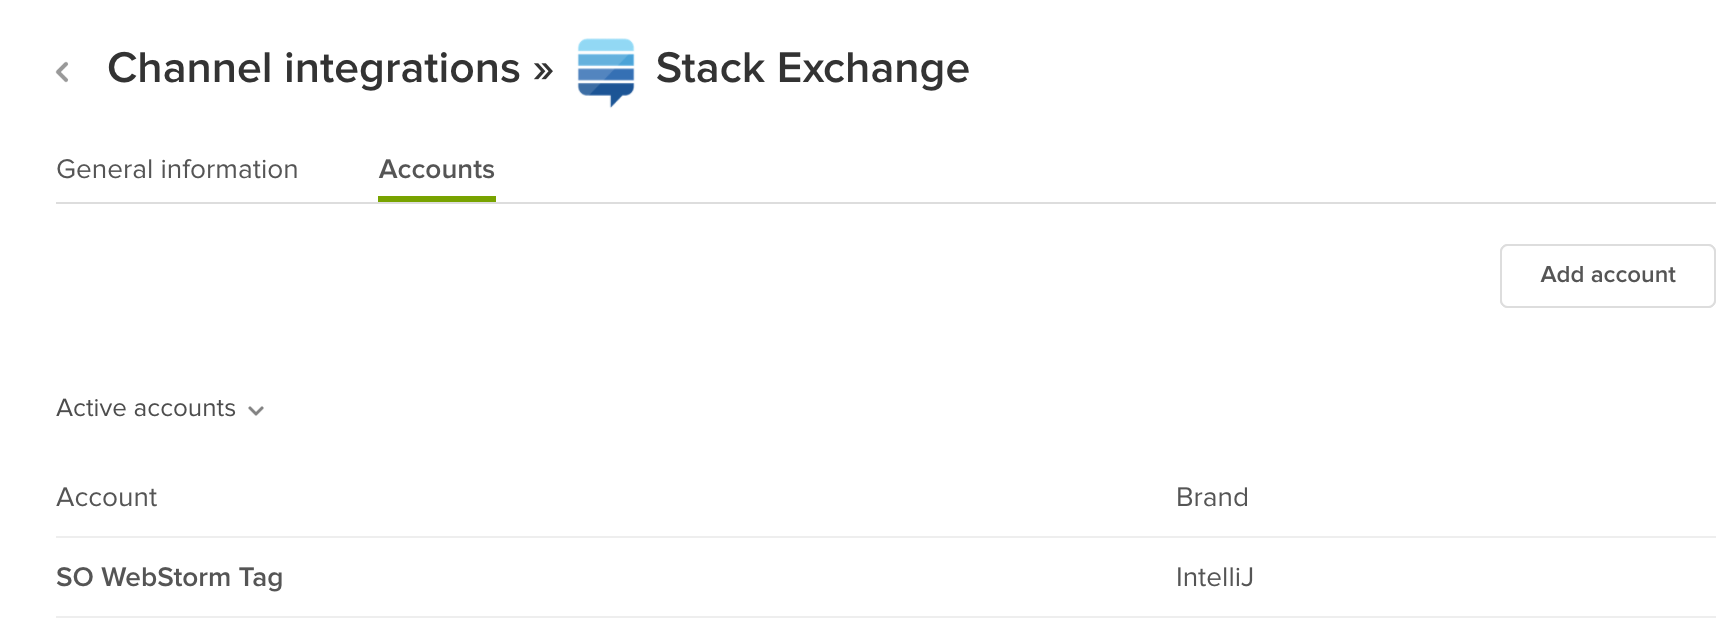Image resolution: width=1736 pixels, height=630 pixels.
Task: Select the Accounts tab
Action: pyautogui.click(x=436, y=170)
